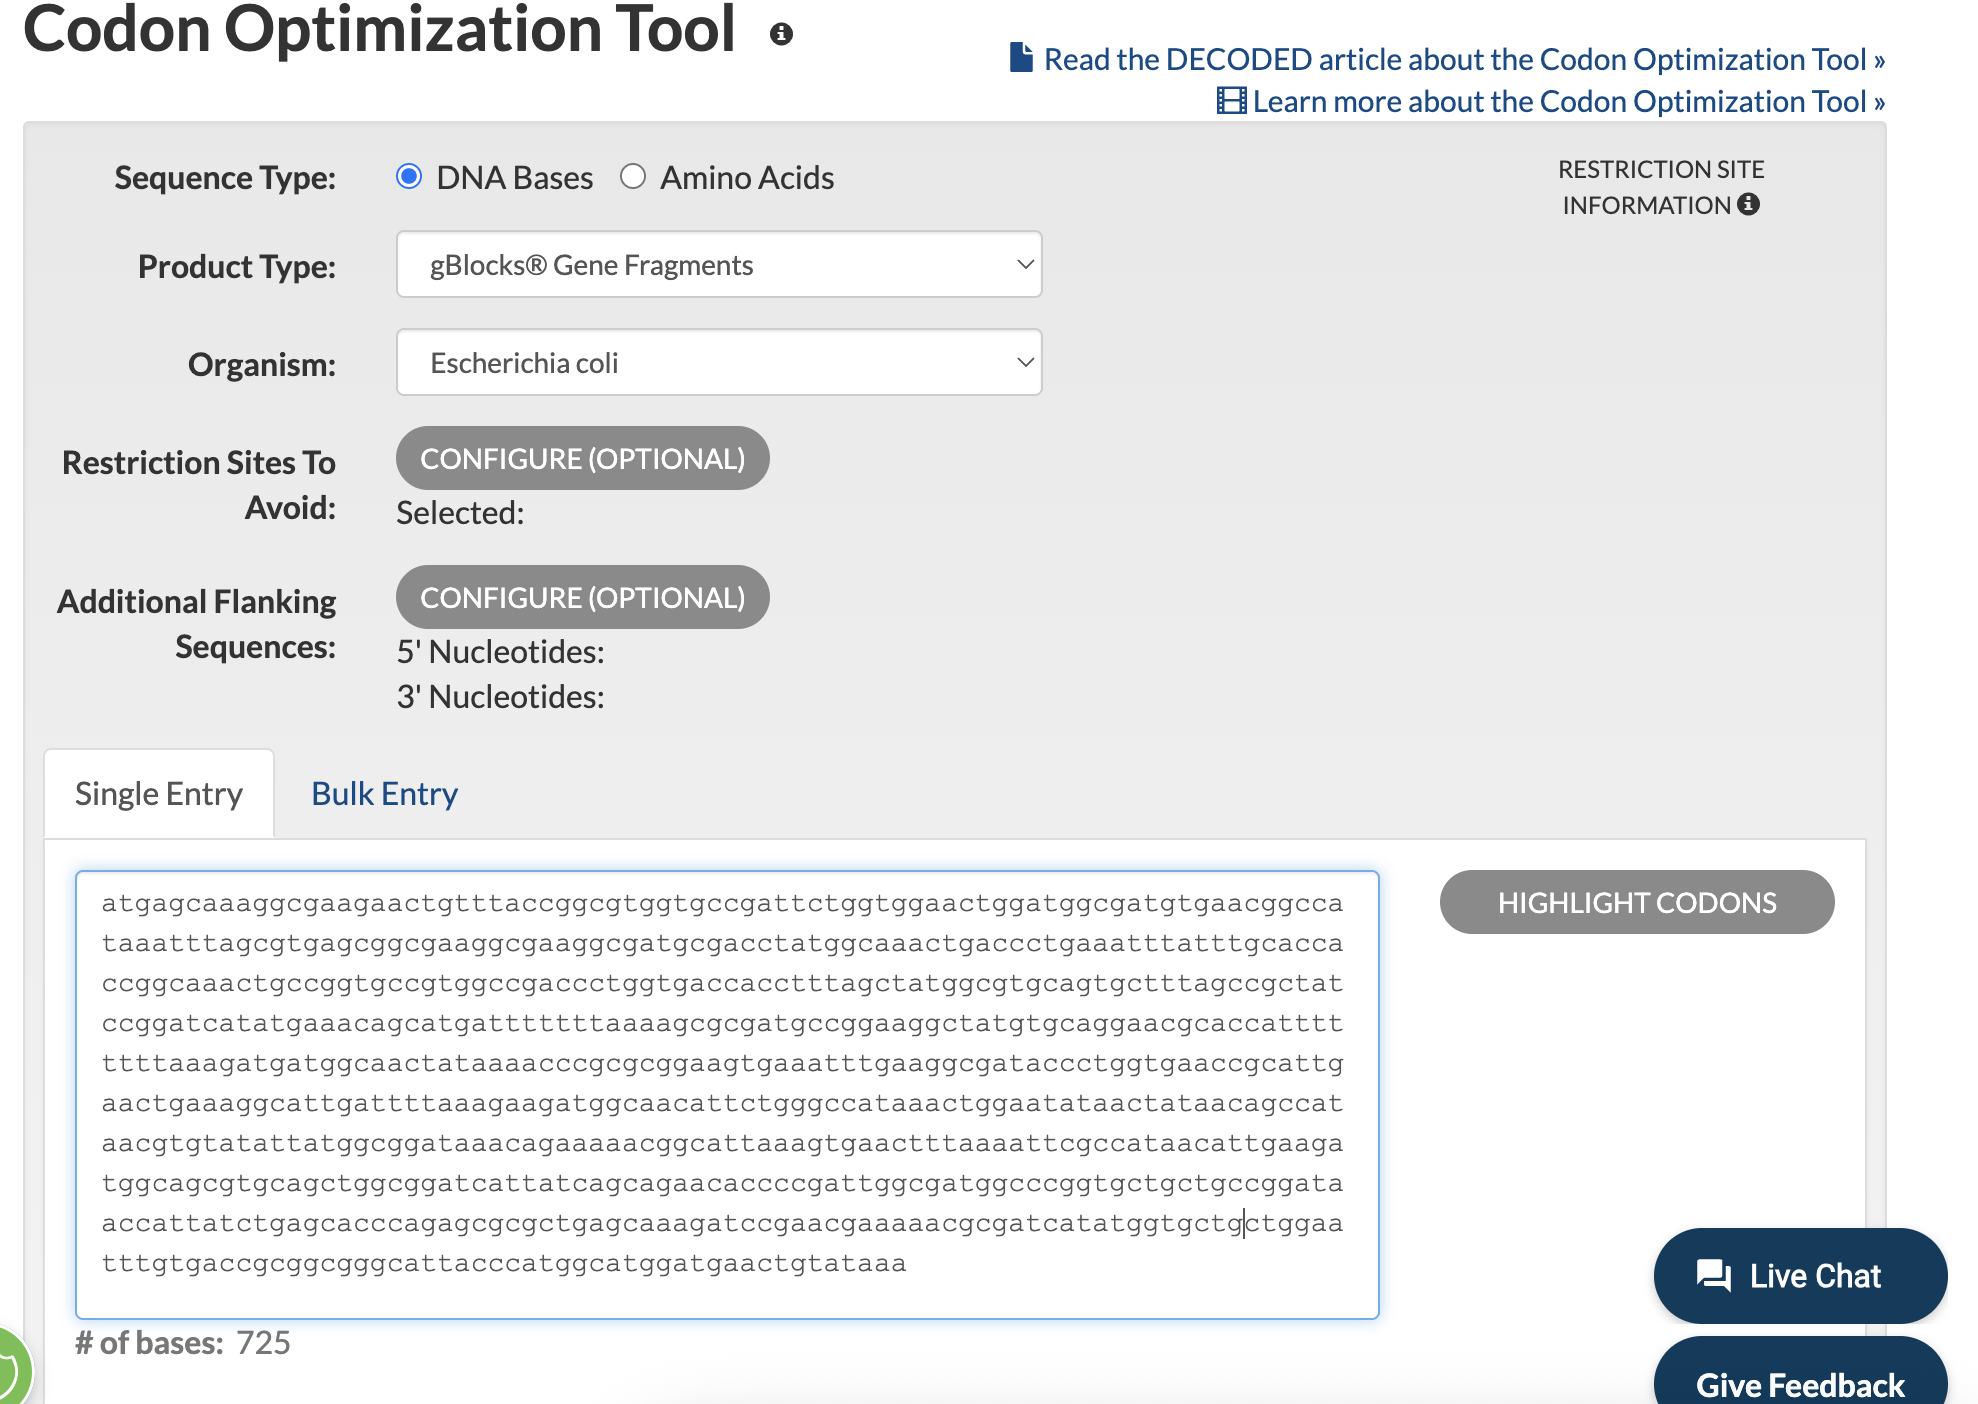Click info icon beside Codon Optimization Tool title
The width and height of the screenshot is (1978, 1404).
click(781, 34)
